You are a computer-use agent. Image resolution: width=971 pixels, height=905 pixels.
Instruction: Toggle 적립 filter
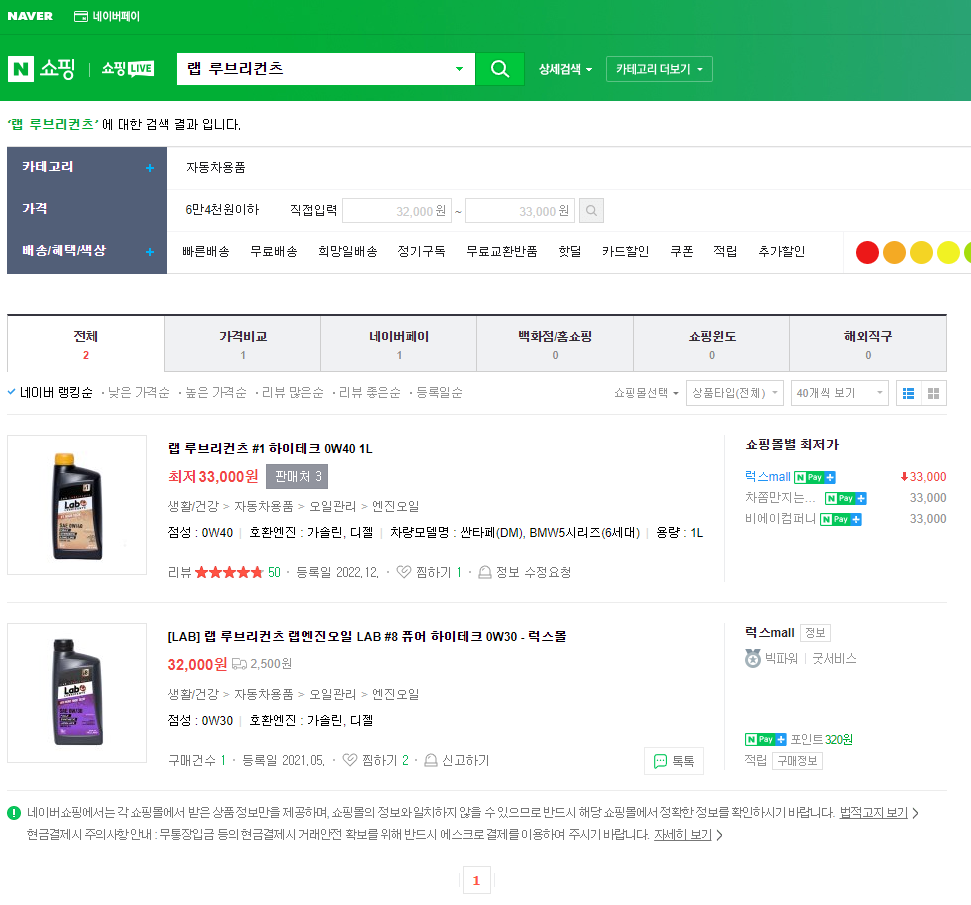point(725,251)
